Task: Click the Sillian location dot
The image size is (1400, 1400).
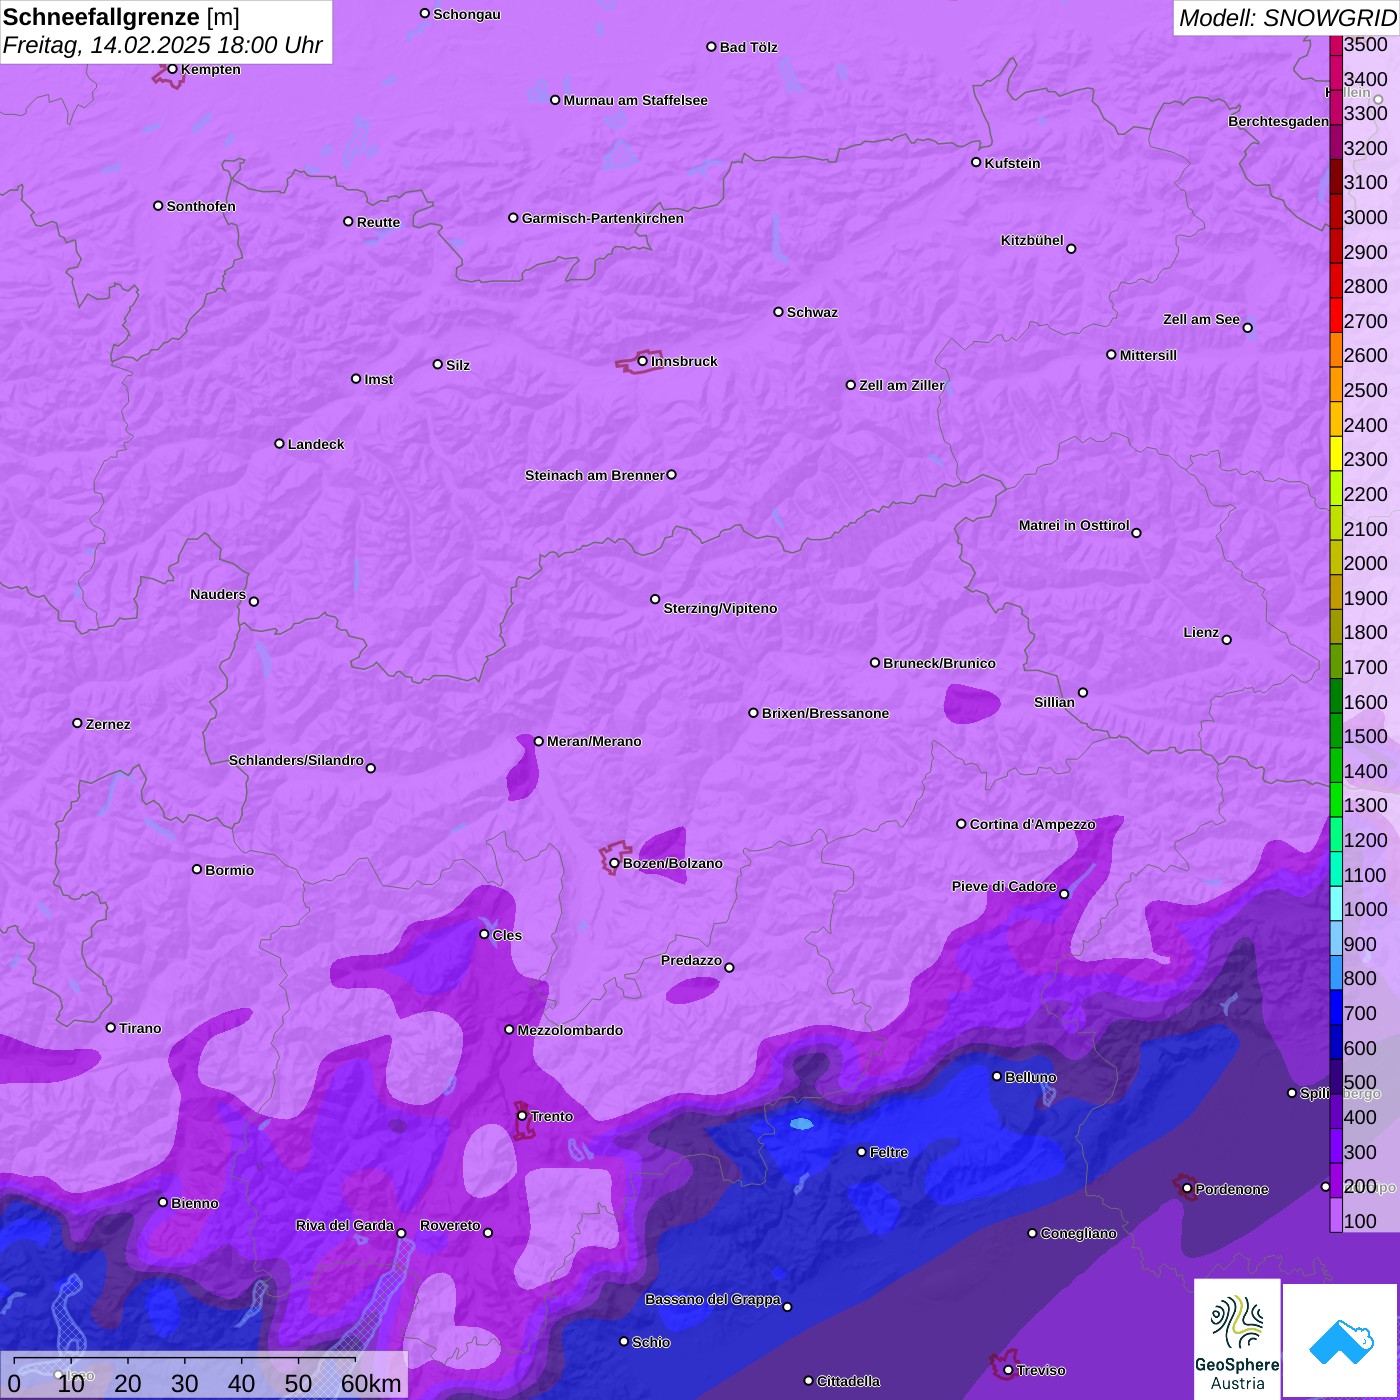Action: [1083, 692]
